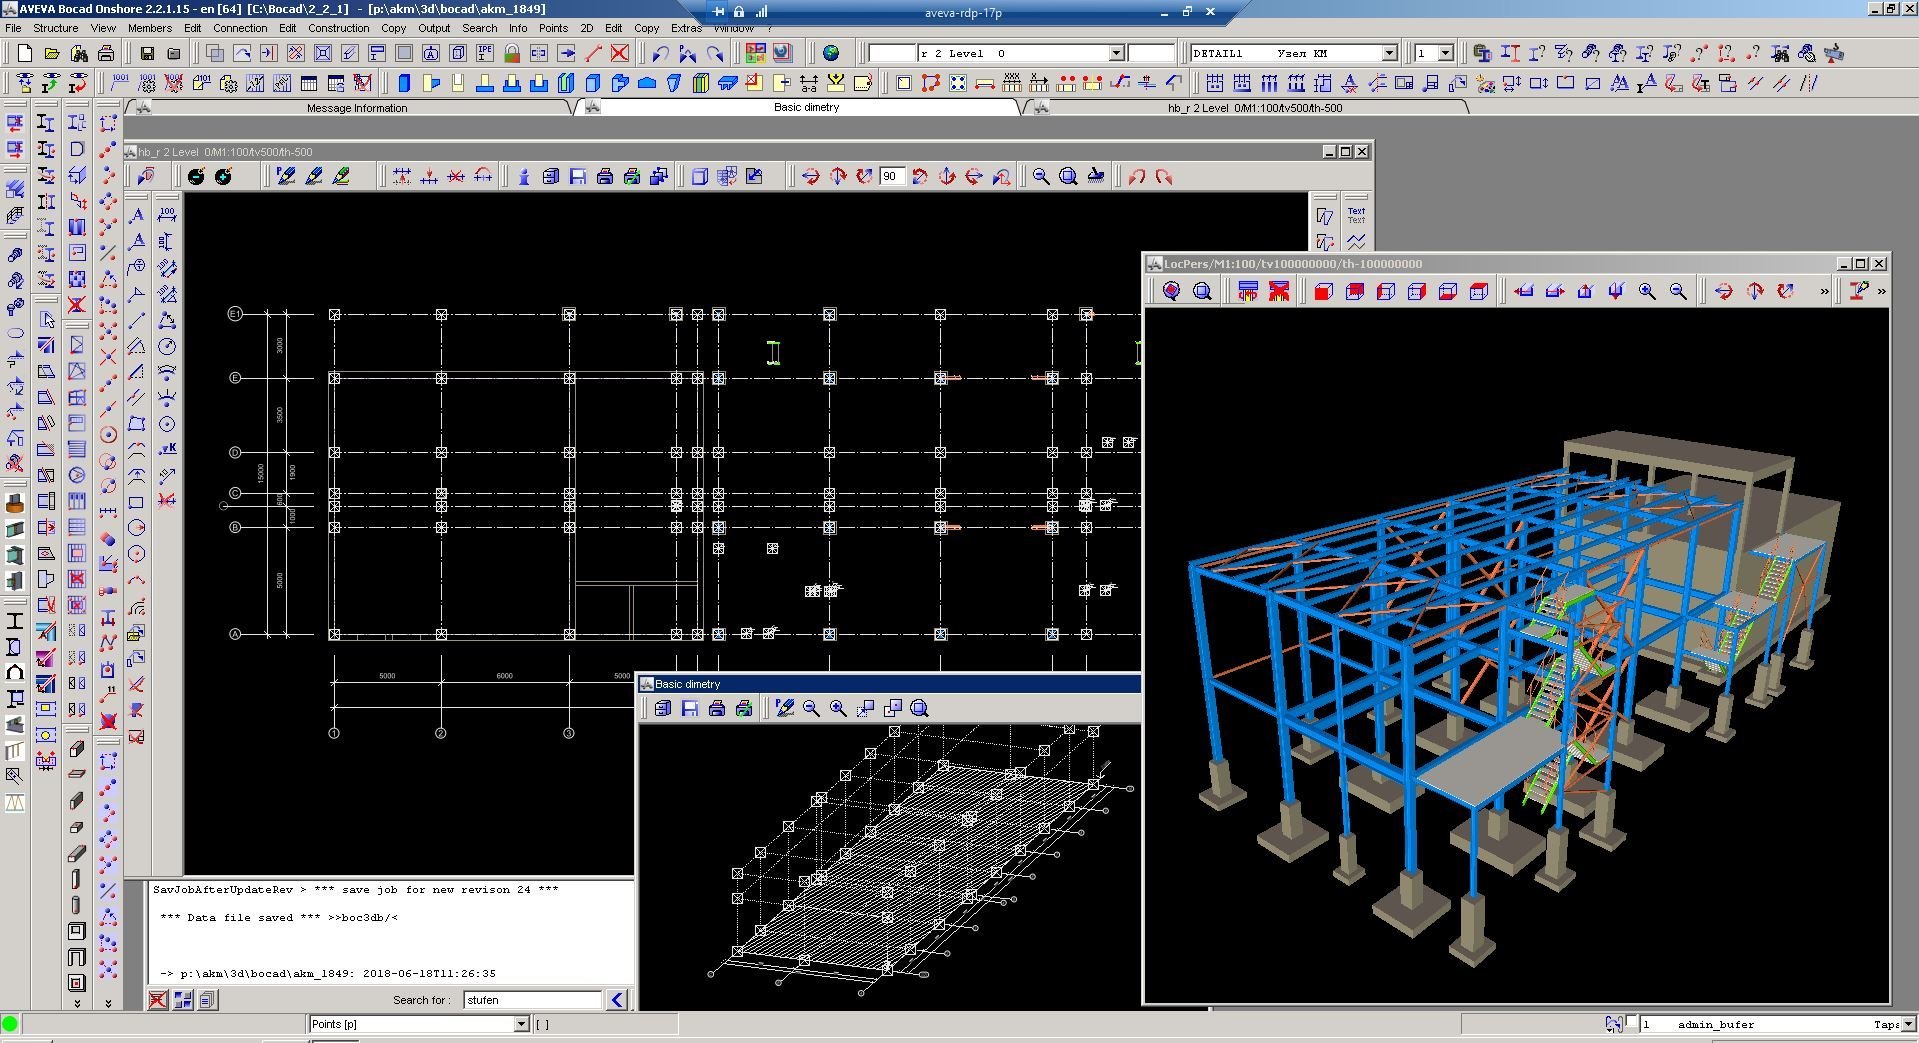This screenshot has height=1043, width=1919.
Task: Expand the DETAIL1 dropdown list
Action: 1389,53
